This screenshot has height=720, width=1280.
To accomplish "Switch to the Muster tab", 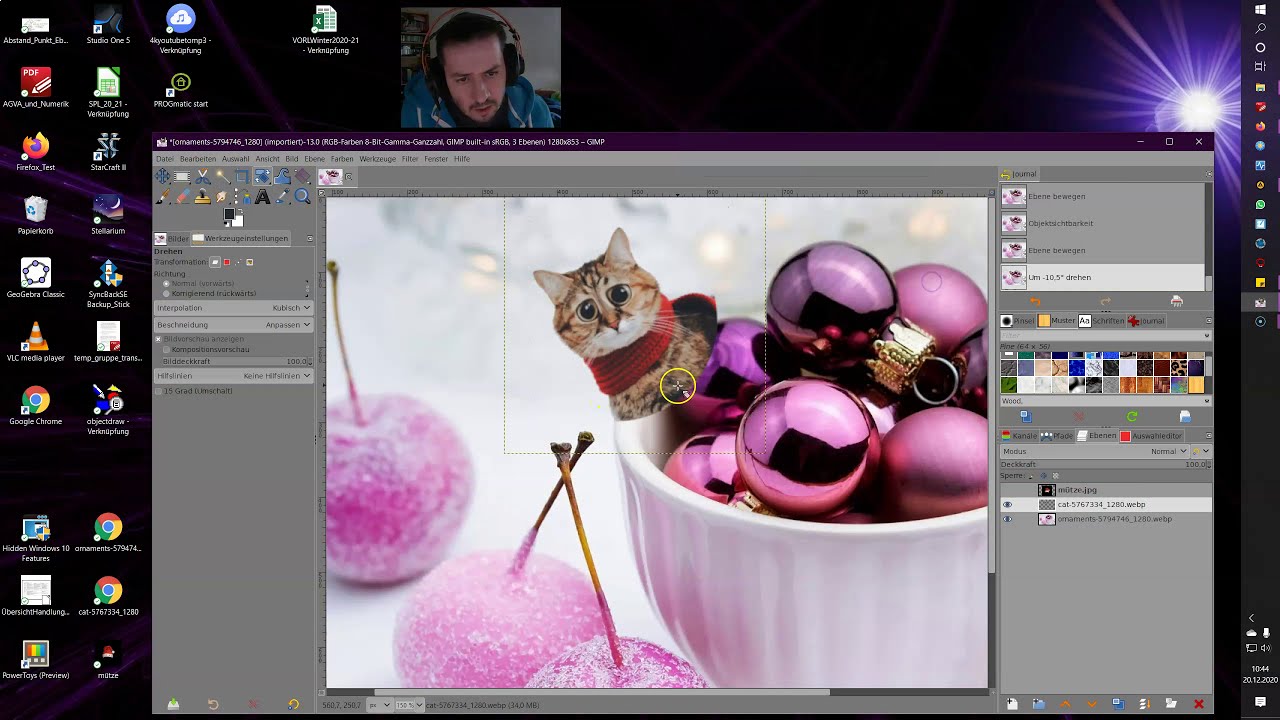I will tap(1057, 321).
